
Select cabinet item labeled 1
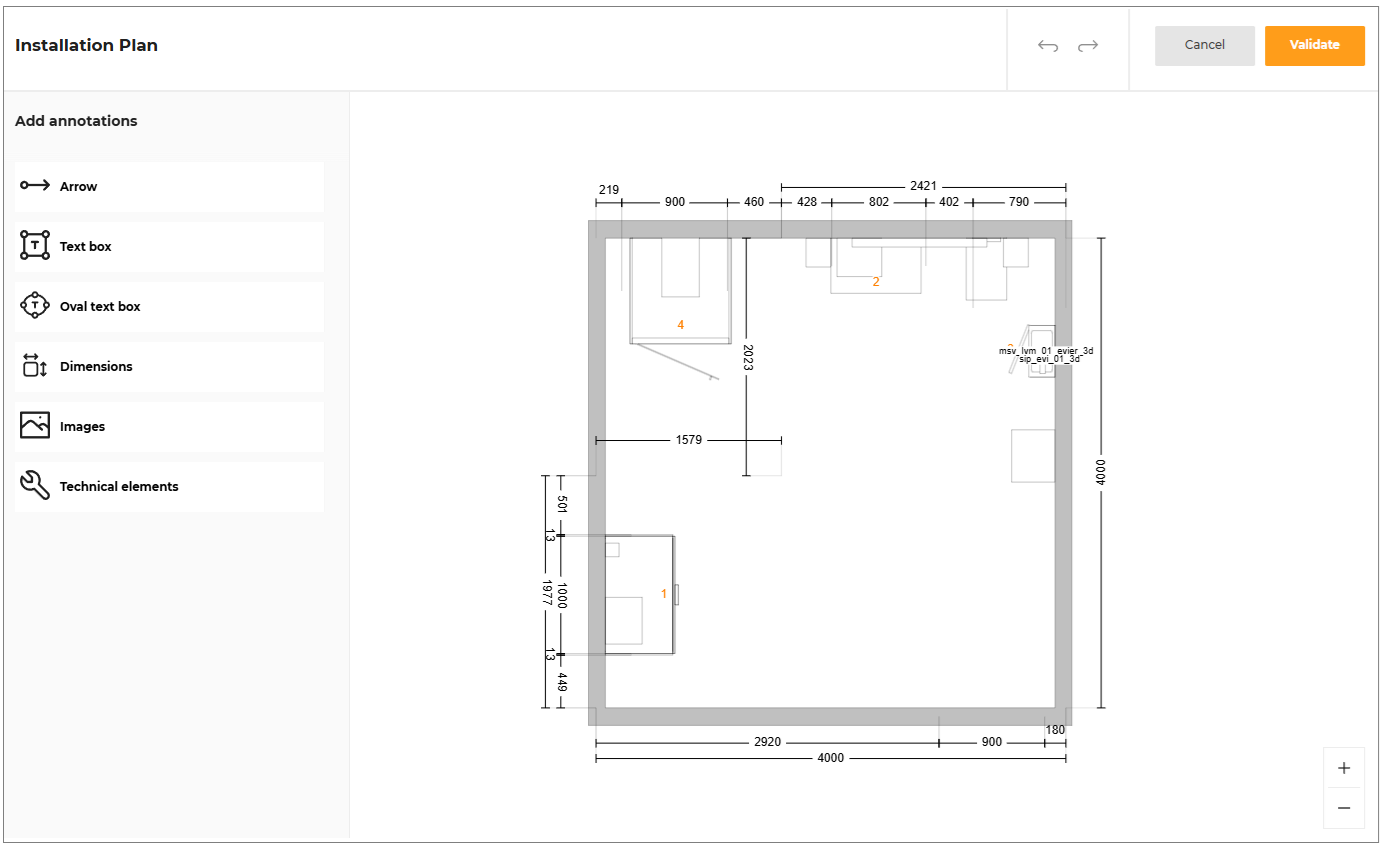(x=663, y=593)
